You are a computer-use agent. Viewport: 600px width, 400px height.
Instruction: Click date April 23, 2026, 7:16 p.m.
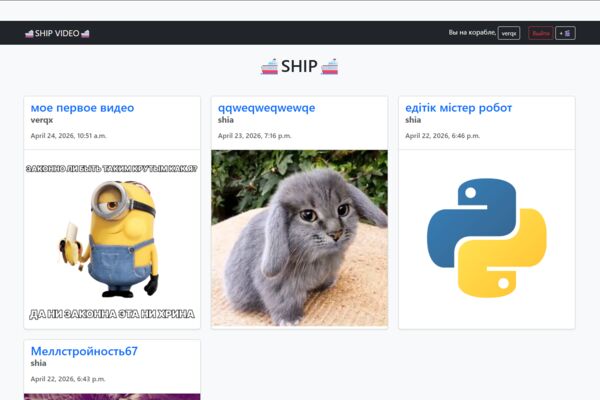click(254, 136)
